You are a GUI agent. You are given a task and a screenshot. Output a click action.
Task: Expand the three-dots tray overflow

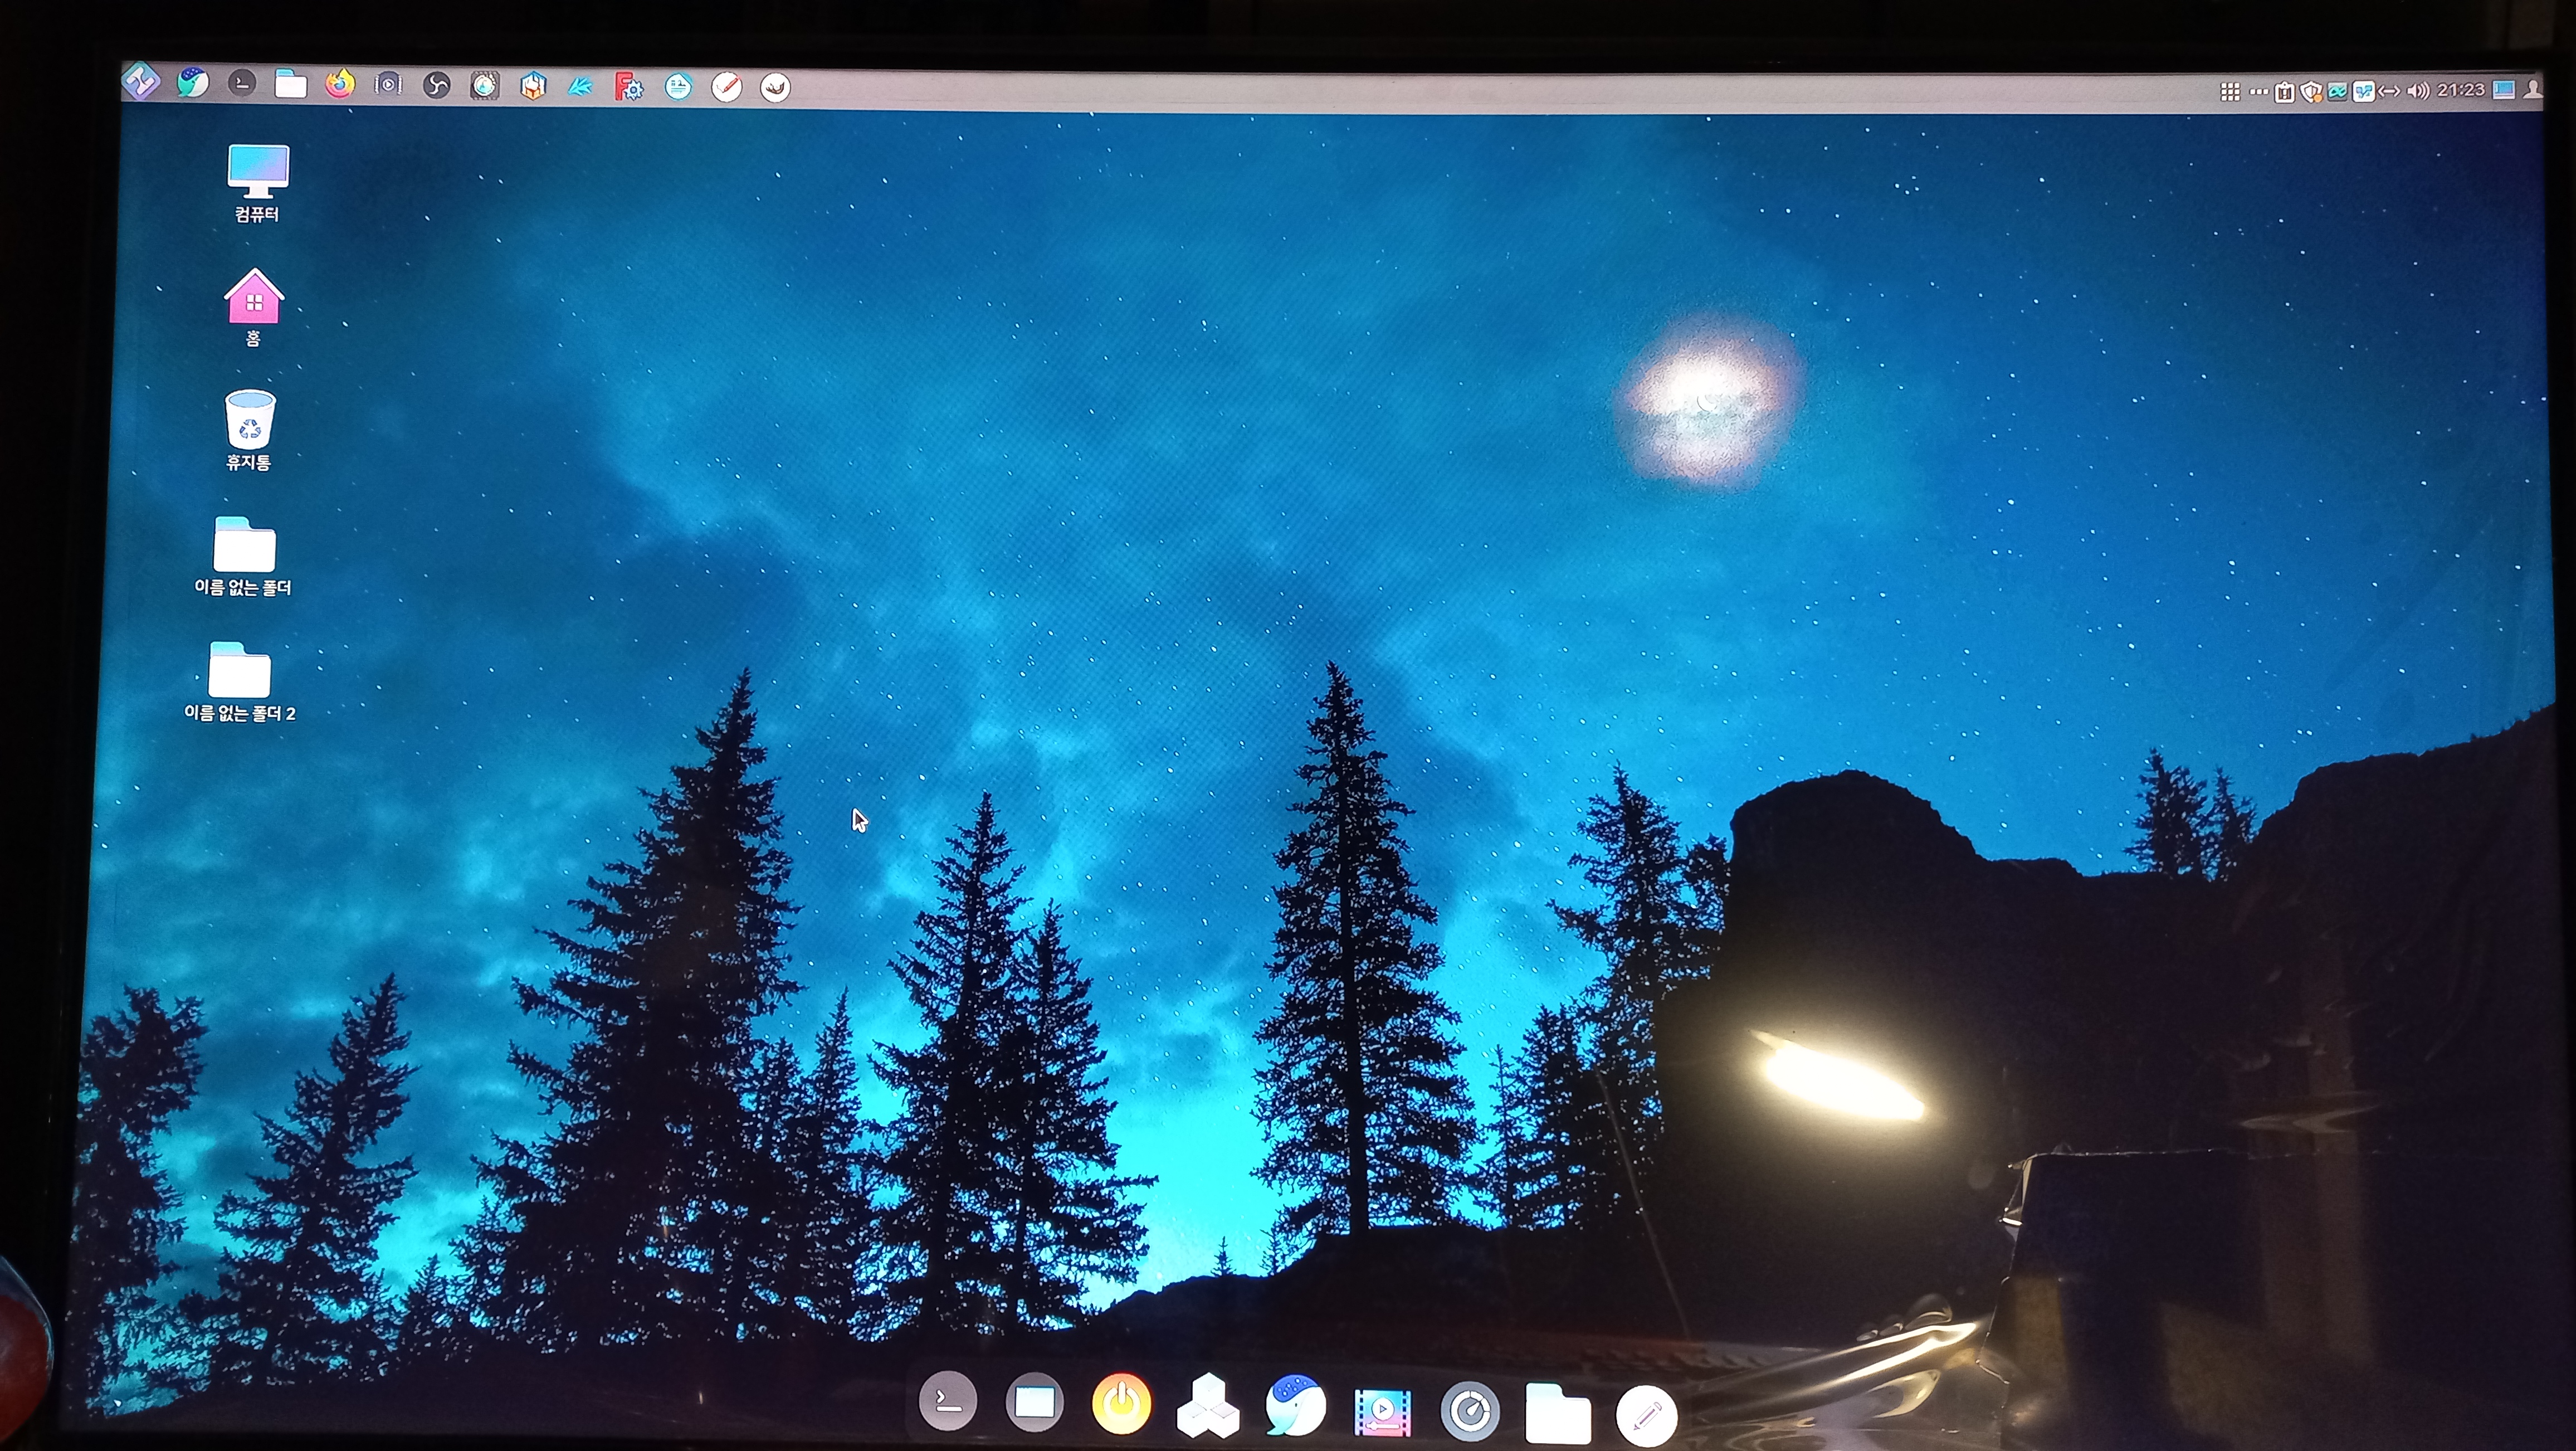click(2258, 92)
